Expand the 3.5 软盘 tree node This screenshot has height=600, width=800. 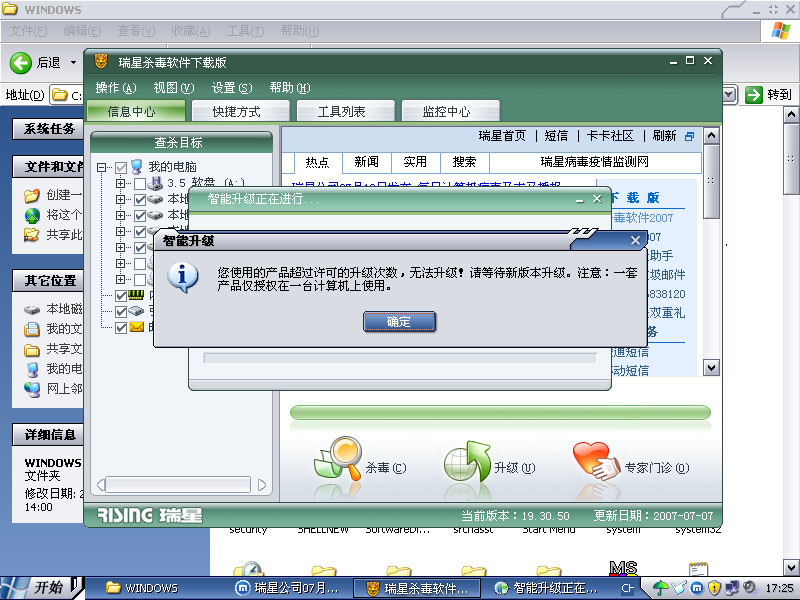coord(120,183)
